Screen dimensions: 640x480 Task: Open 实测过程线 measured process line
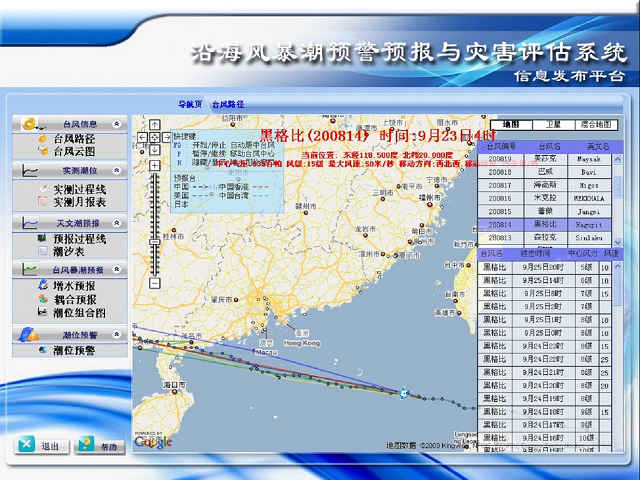78,188
